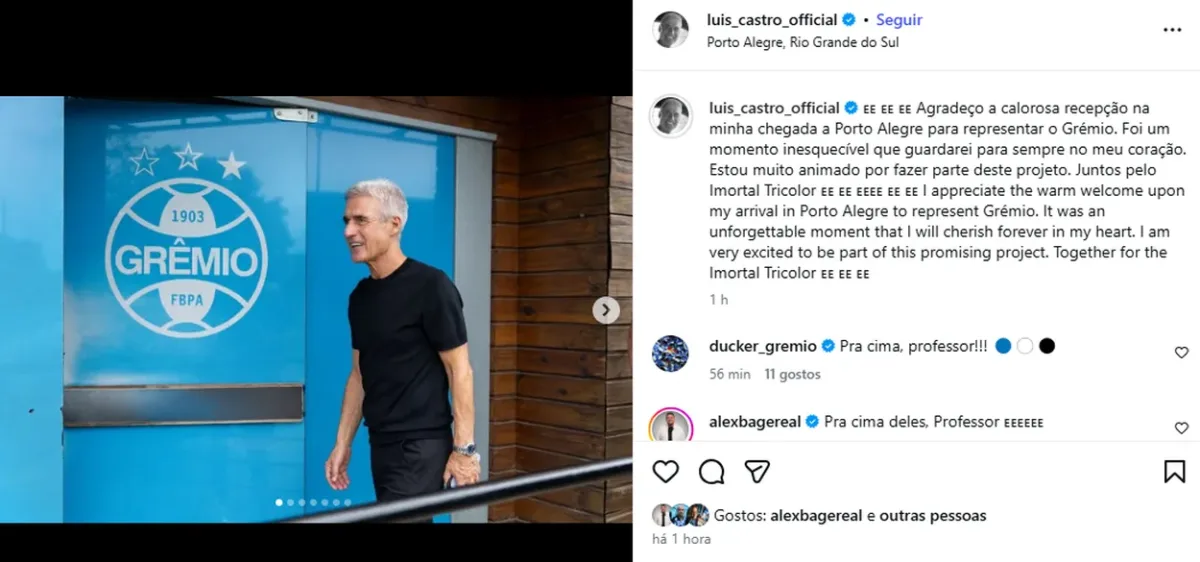
Task: View the 11 gostos on comment
Action: tap(792, 374)
